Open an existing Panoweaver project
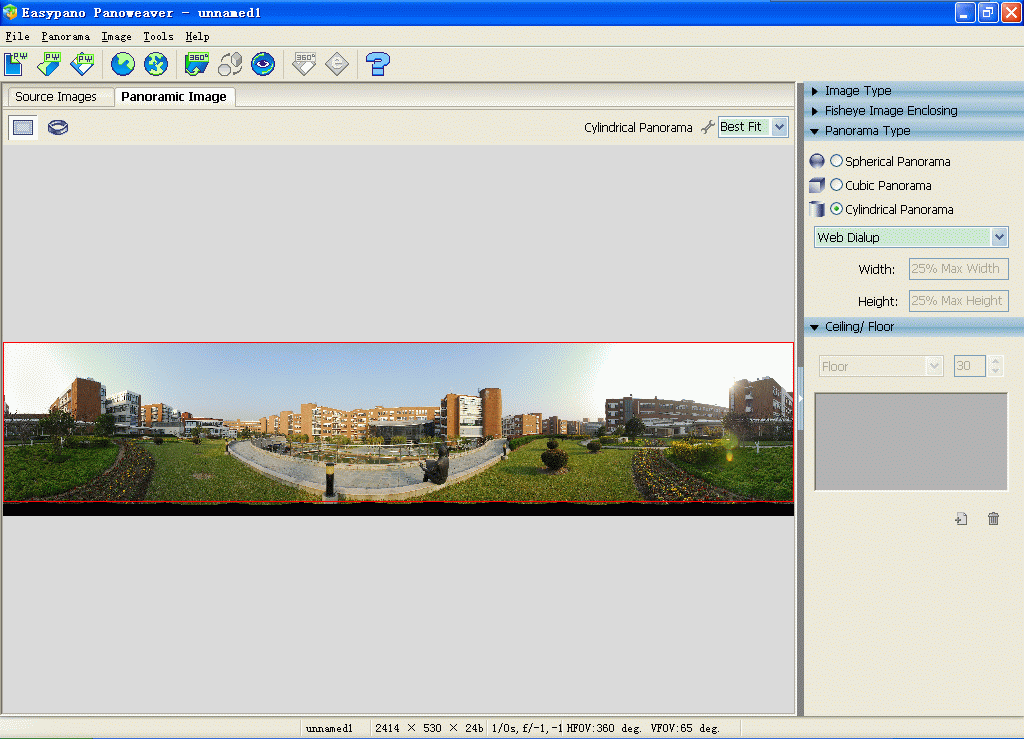1024x739 pixels. pyautogui.click(x=48, y=63)
